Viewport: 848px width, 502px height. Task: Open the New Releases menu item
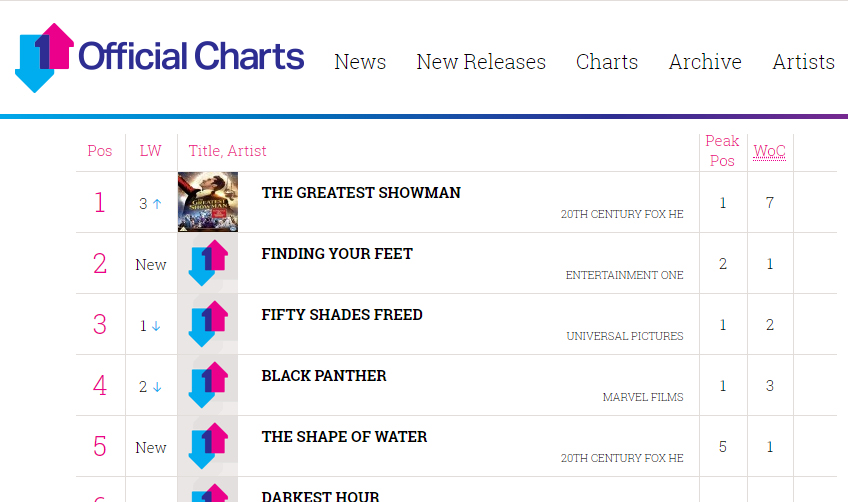pyautogui.click(x=481, y=62)
